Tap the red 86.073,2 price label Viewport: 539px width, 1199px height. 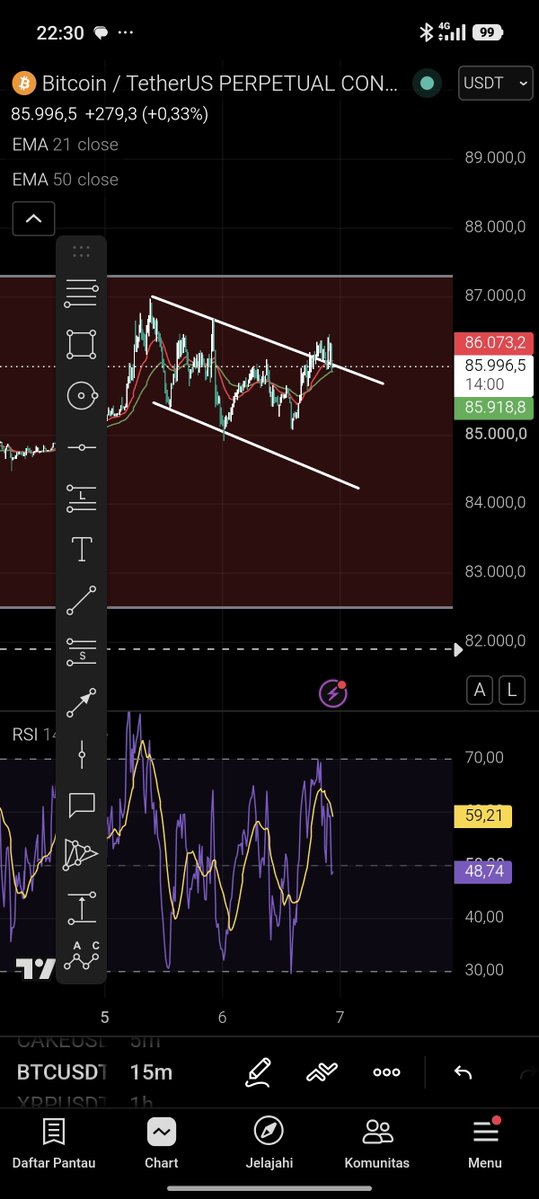[494, 342]
